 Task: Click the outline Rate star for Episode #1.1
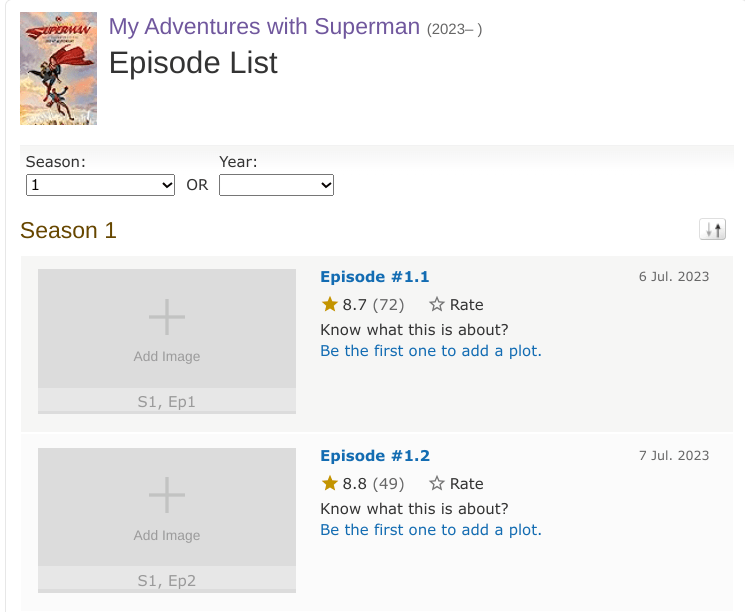tap(437, 305)
